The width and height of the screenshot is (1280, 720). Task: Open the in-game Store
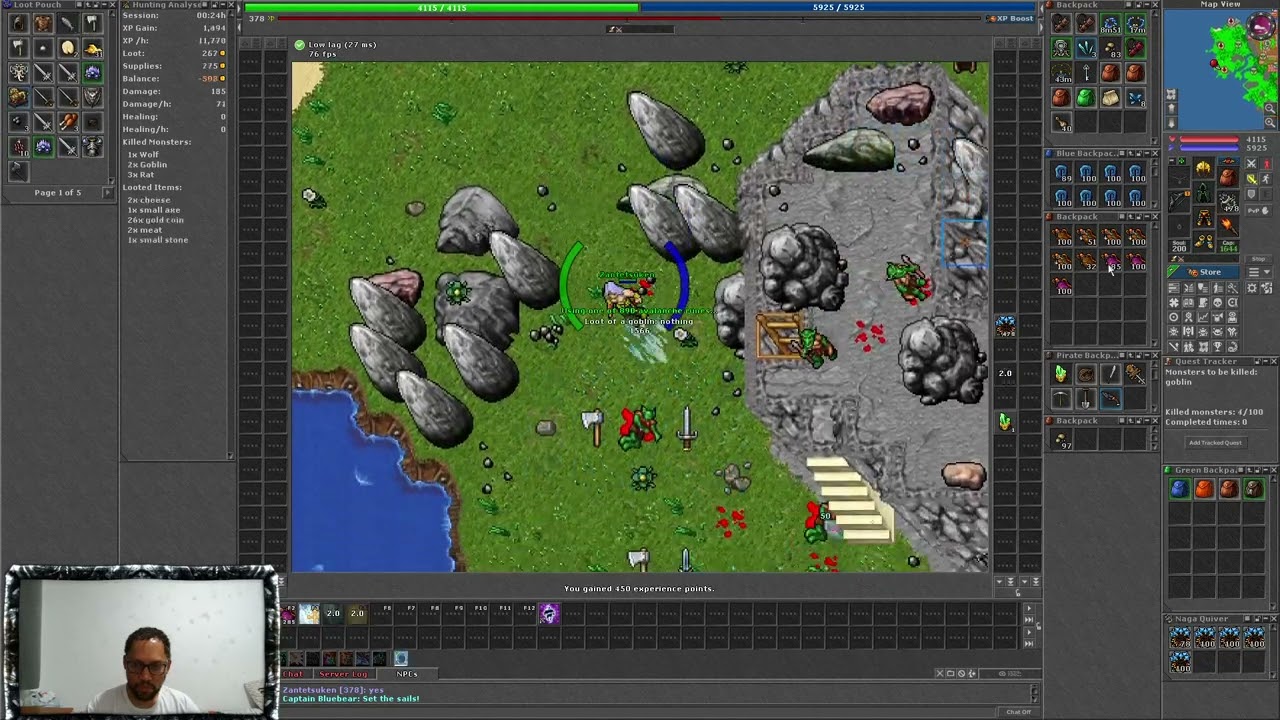[x=1203, y=272]
